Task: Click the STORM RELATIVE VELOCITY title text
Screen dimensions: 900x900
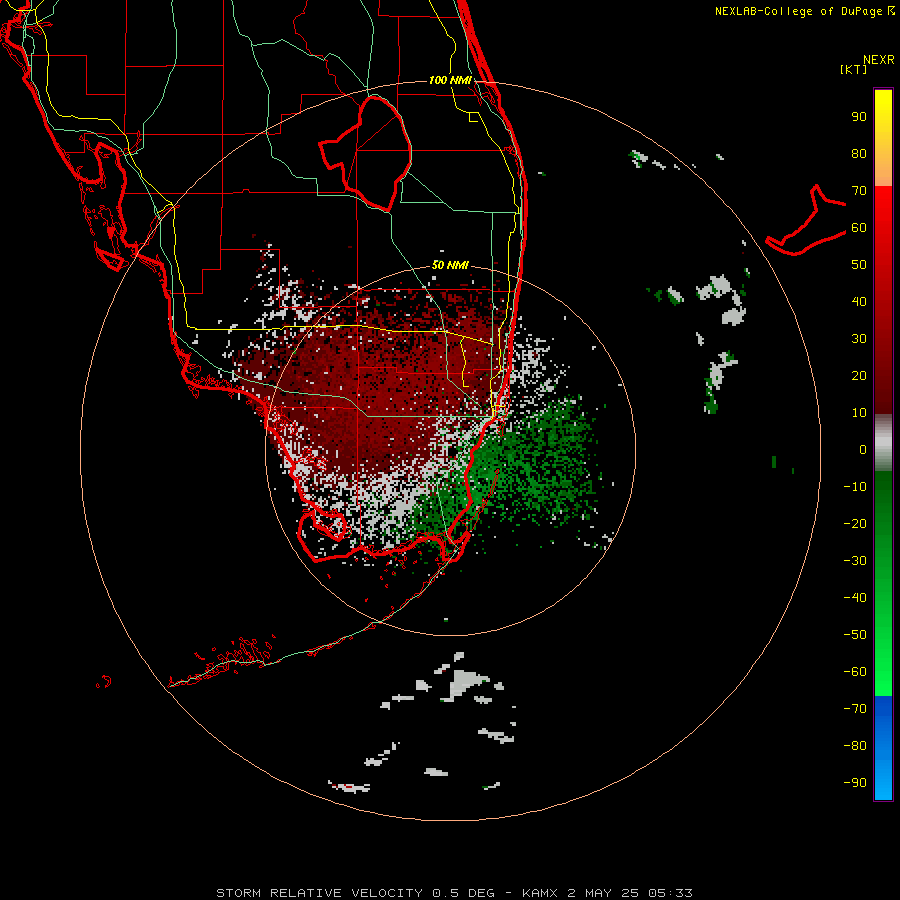Action: 319,893
